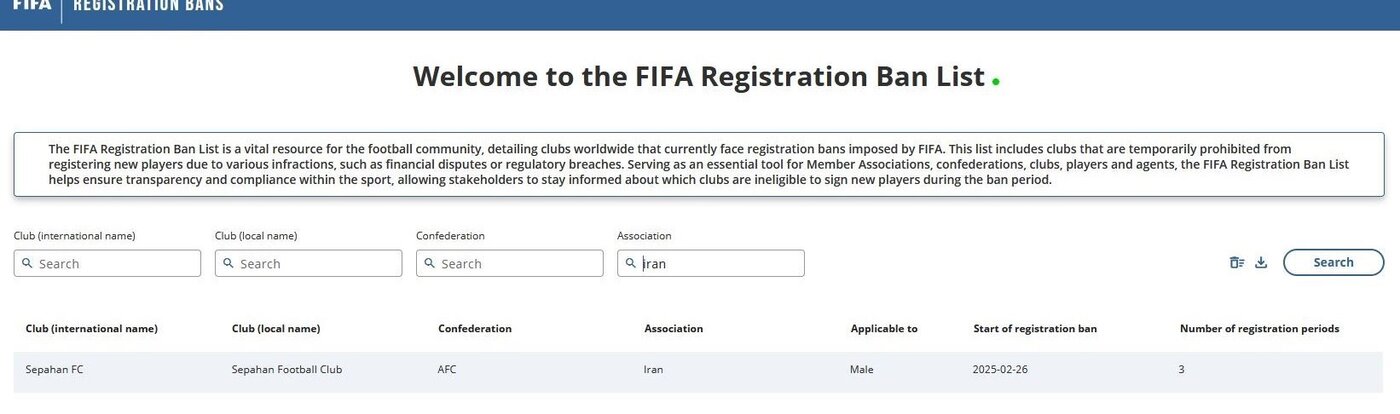Click the download list icon
This screenshot has width=1400, height=414.
pyautogui.click(x=1261, y=263)
